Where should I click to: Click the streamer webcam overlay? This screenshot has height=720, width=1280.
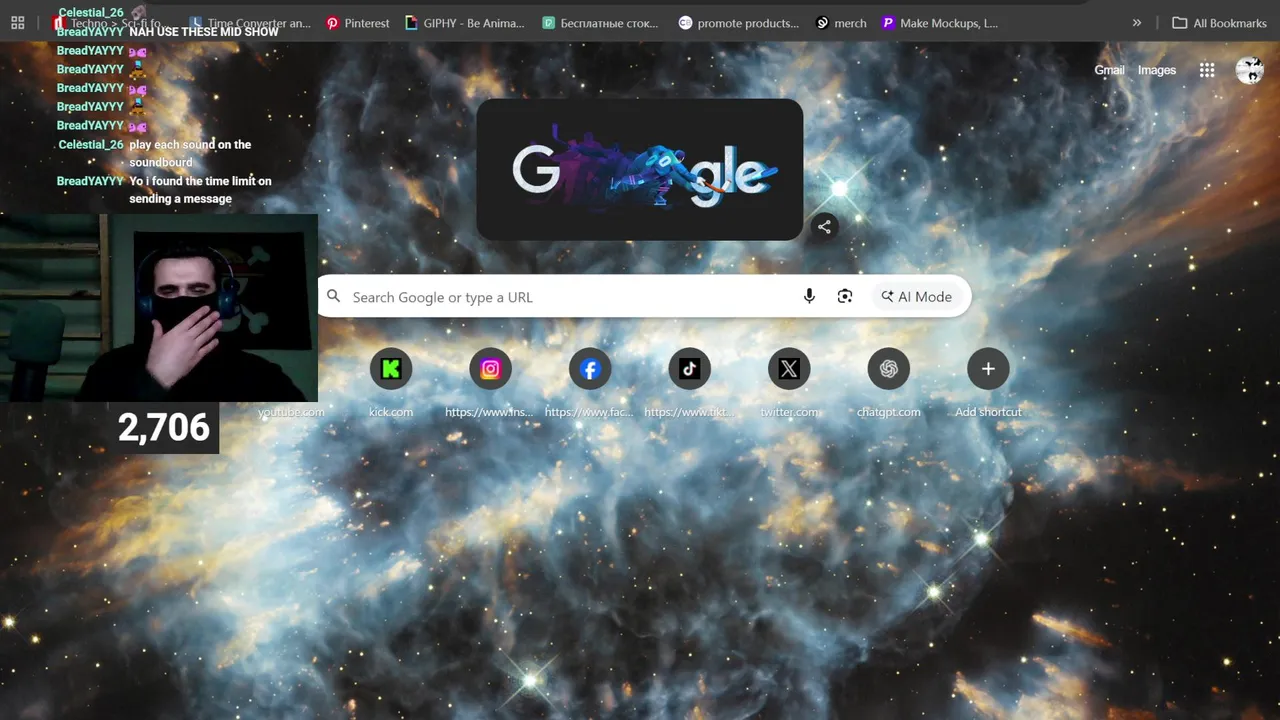159,308
